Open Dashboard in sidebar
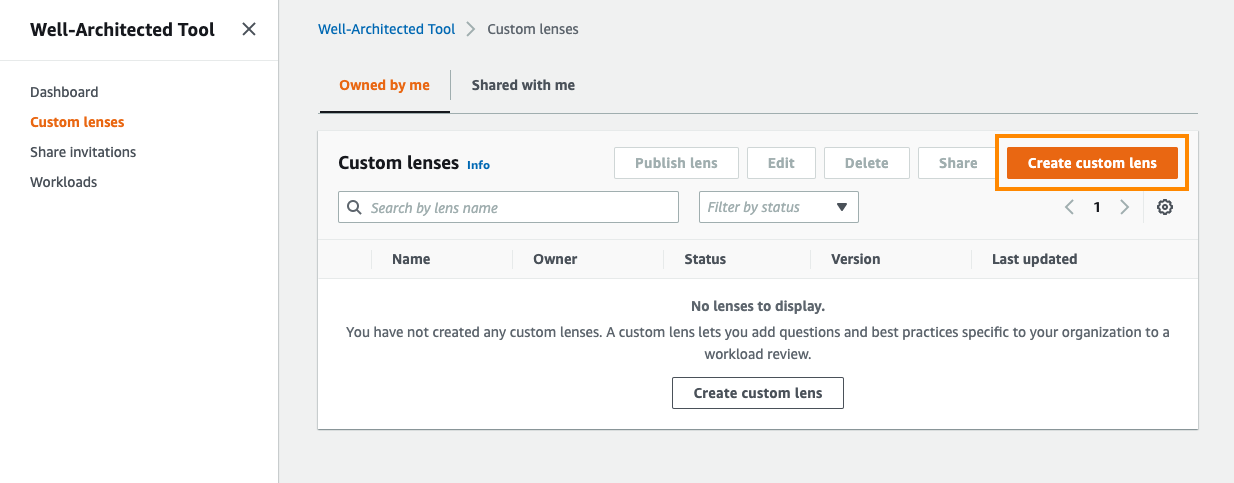Viewport: 1234px width, 483px height. (x=64, y=92)
